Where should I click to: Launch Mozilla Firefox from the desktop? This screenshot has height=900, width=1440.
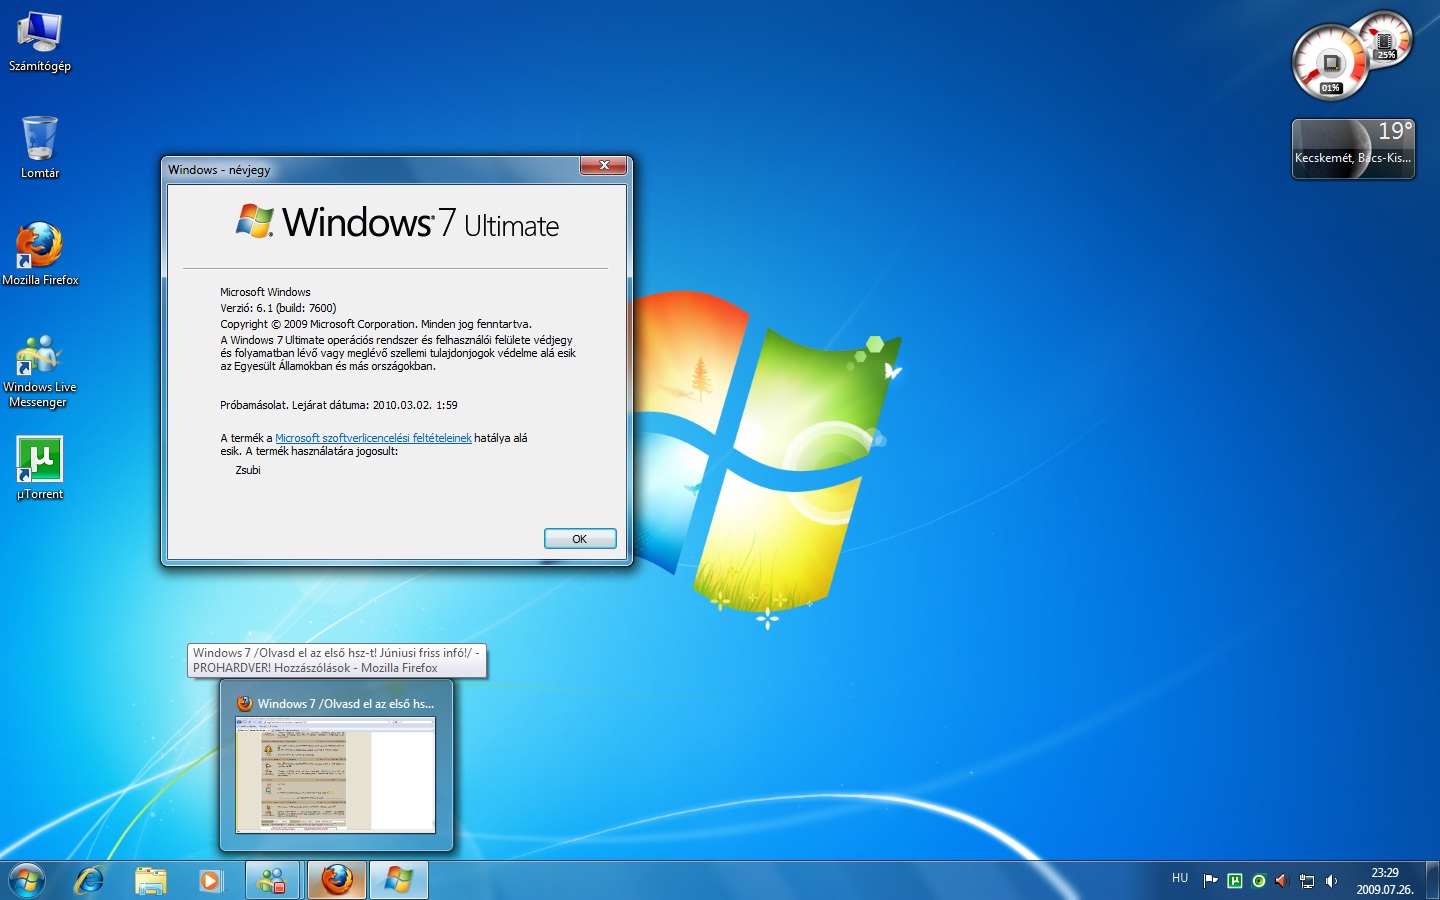click(x=40, y=254)
